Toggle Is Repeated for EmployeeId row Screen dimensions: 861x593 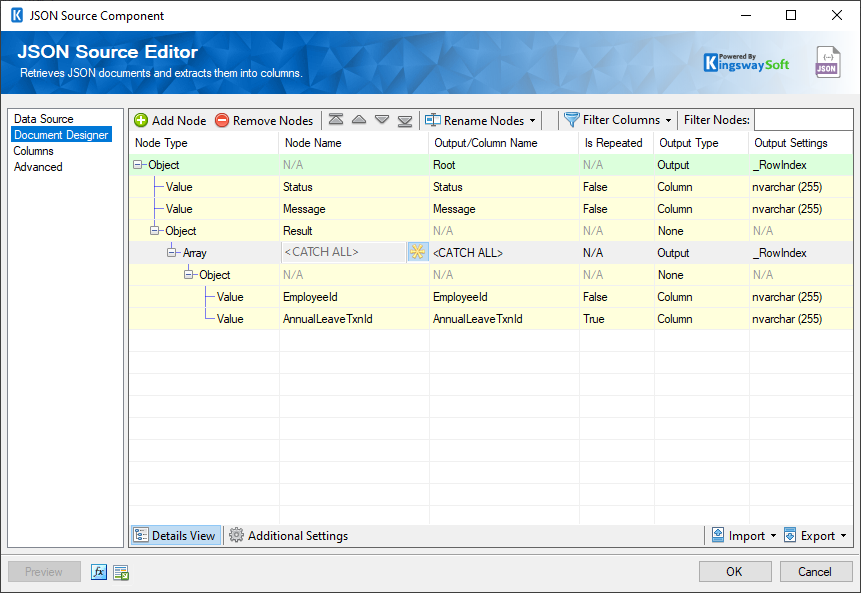(596, 296)
